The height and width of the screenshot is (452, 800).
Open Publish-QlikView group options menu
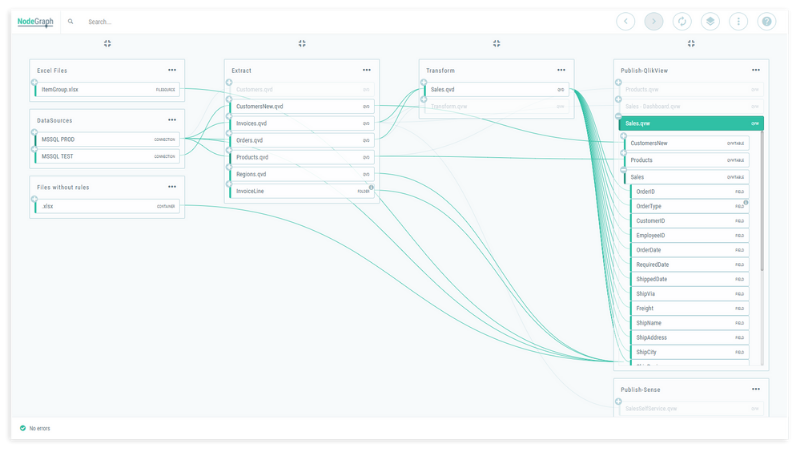click(x=756, y=70)
